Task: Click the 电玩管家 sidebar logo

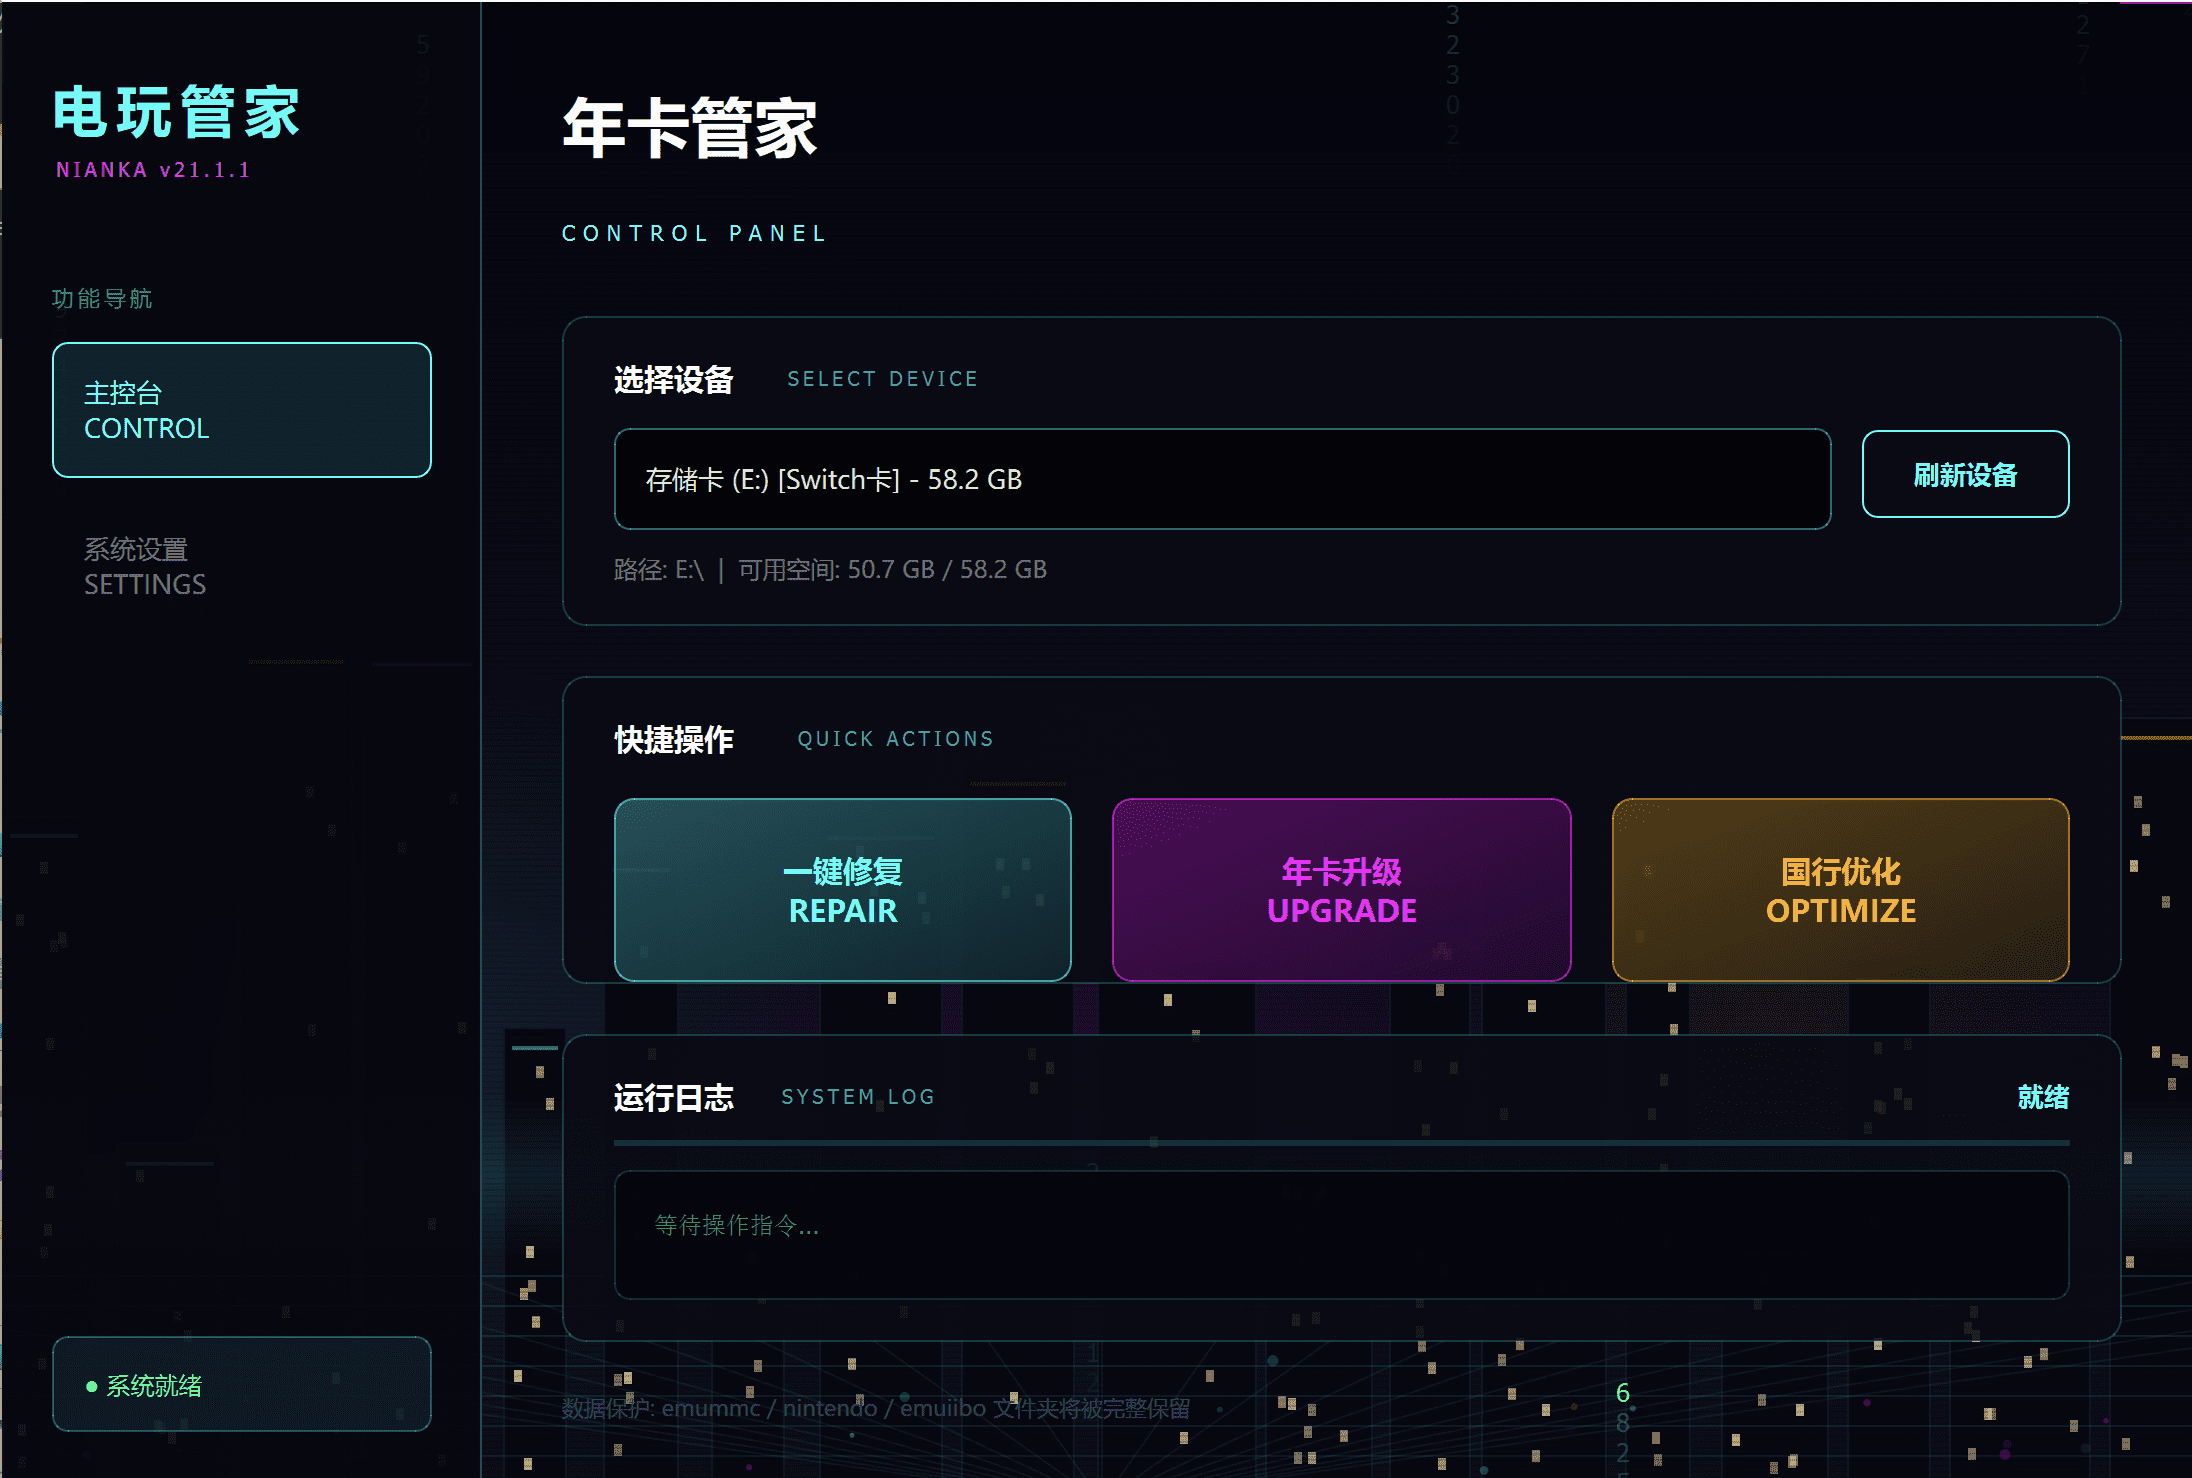Action: click(176, 112)
